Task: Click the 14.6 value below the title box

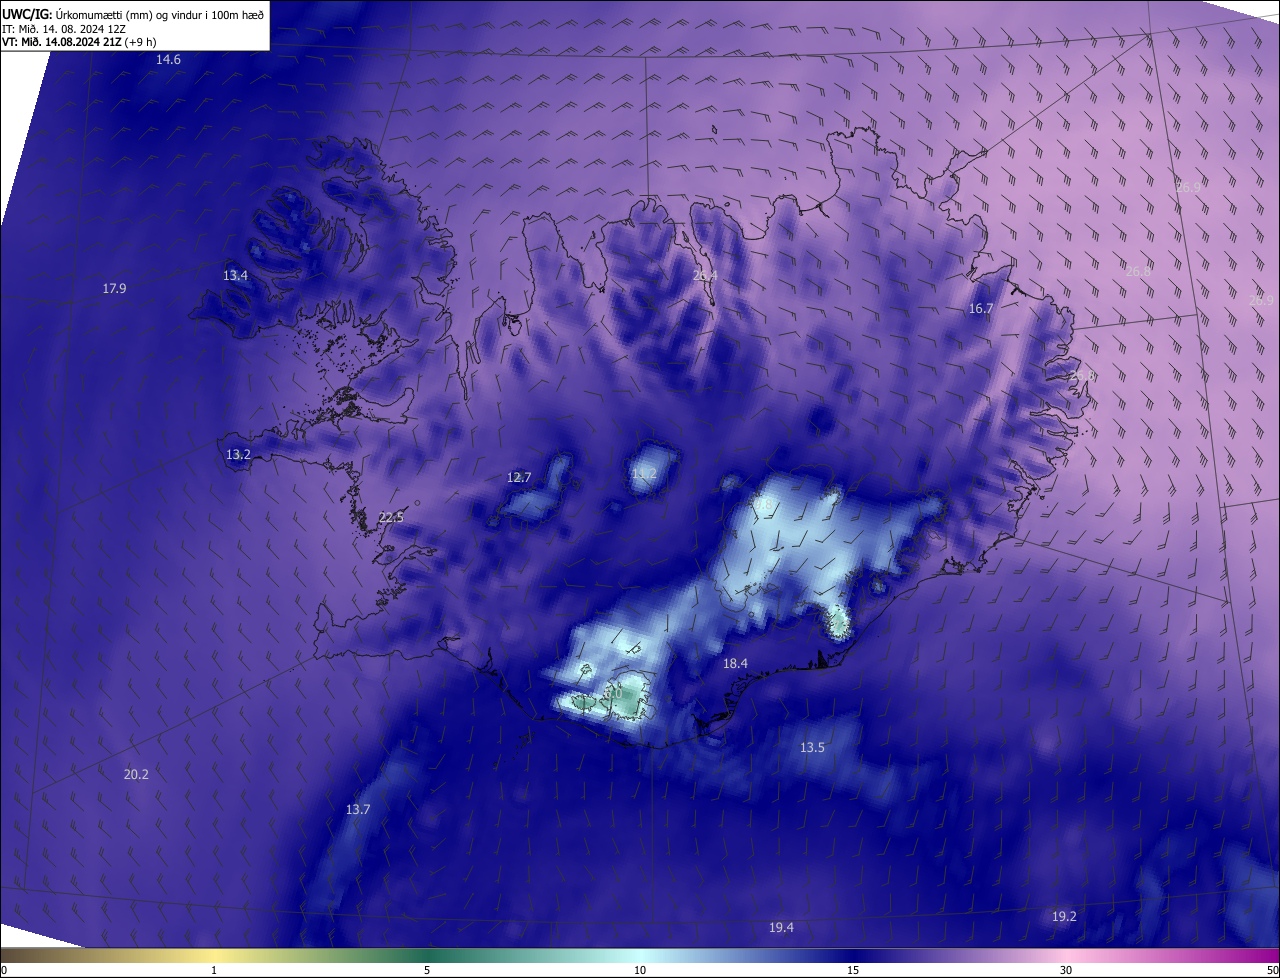Action: [x=168, y=60]
